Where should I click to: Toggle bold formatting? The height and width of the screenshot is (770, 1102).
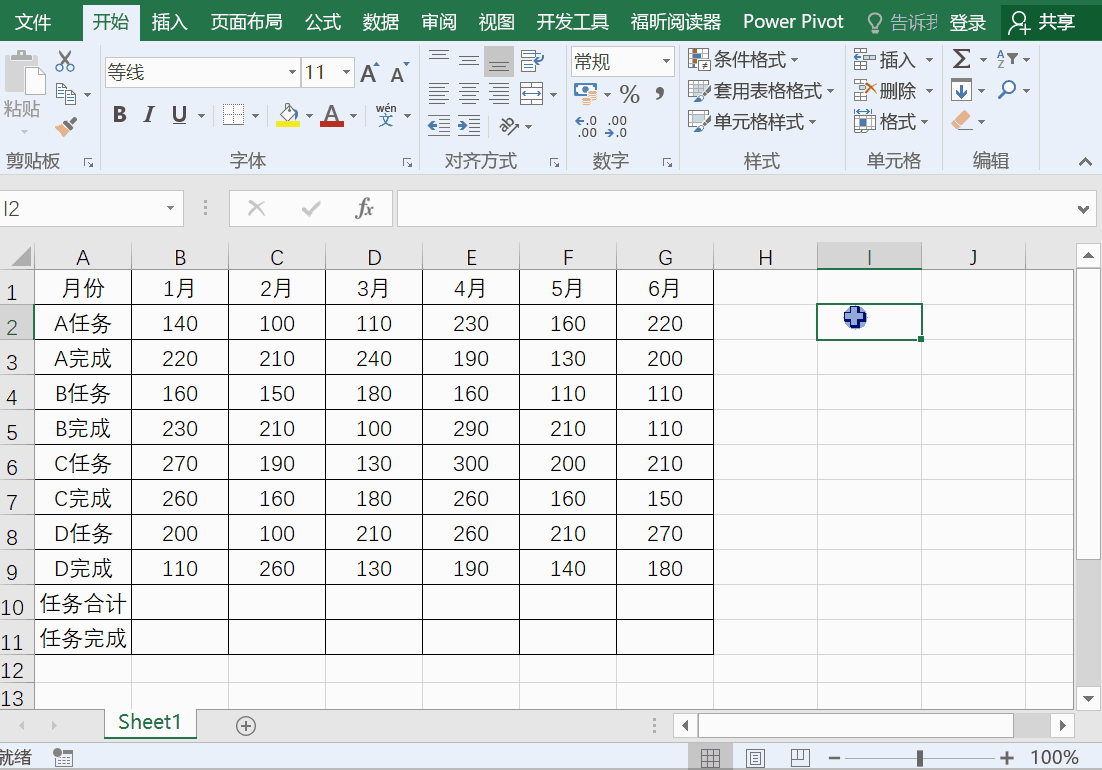[x=119, y=115]
